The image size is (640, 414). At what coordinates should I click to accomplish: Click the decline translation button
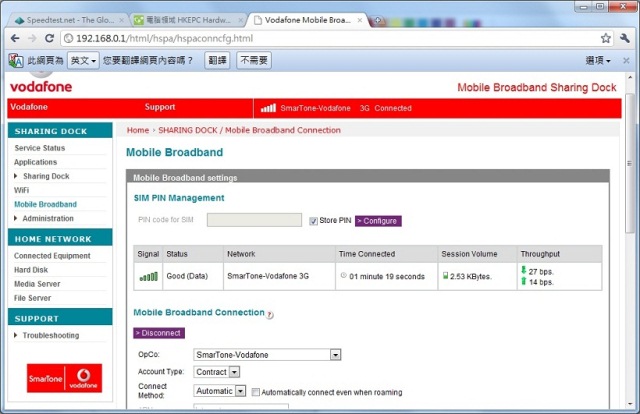pyautogui.click(x=254, y=60)
